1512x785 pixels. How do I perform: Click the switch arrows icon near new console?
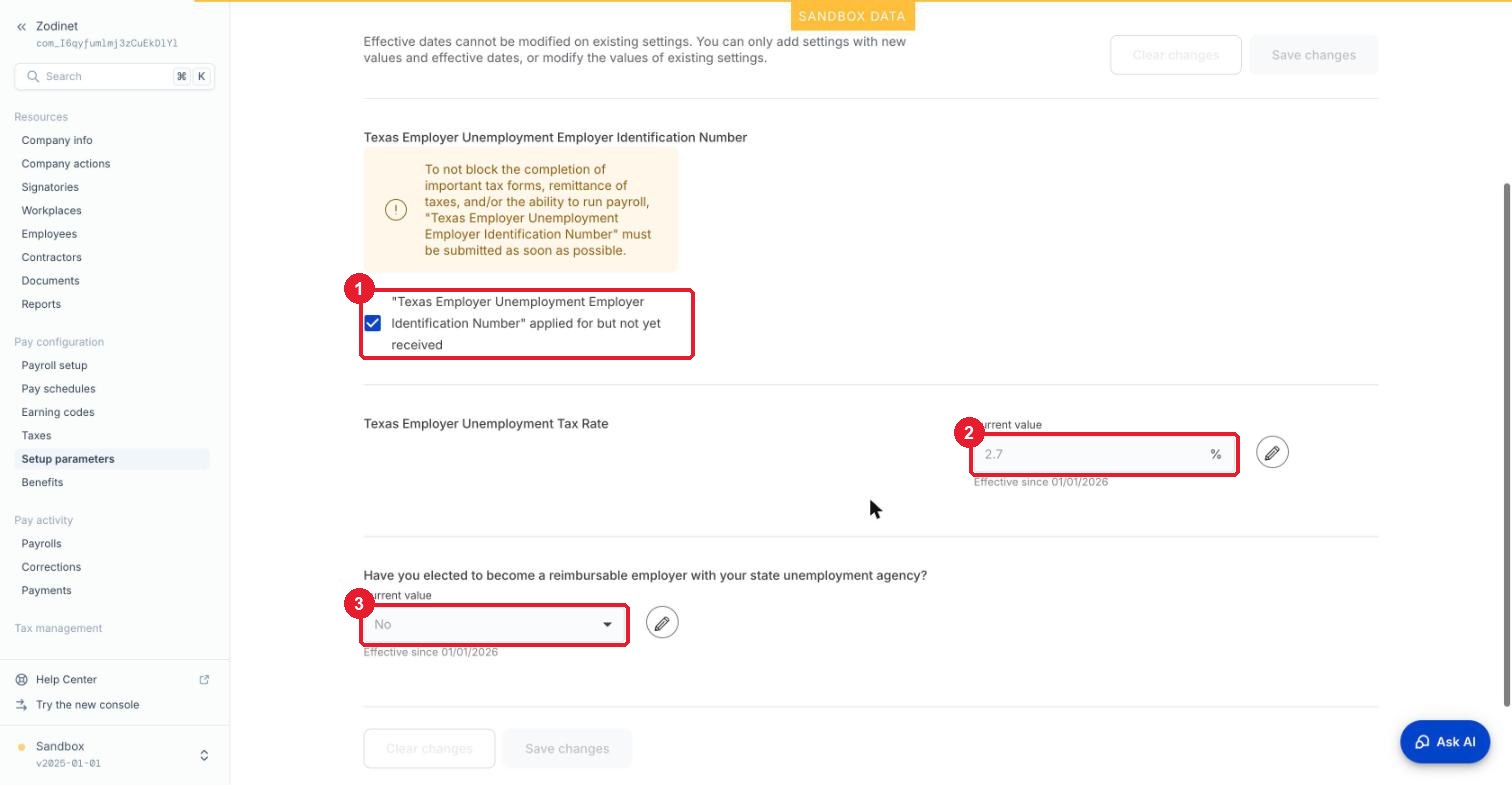(22, 705)
